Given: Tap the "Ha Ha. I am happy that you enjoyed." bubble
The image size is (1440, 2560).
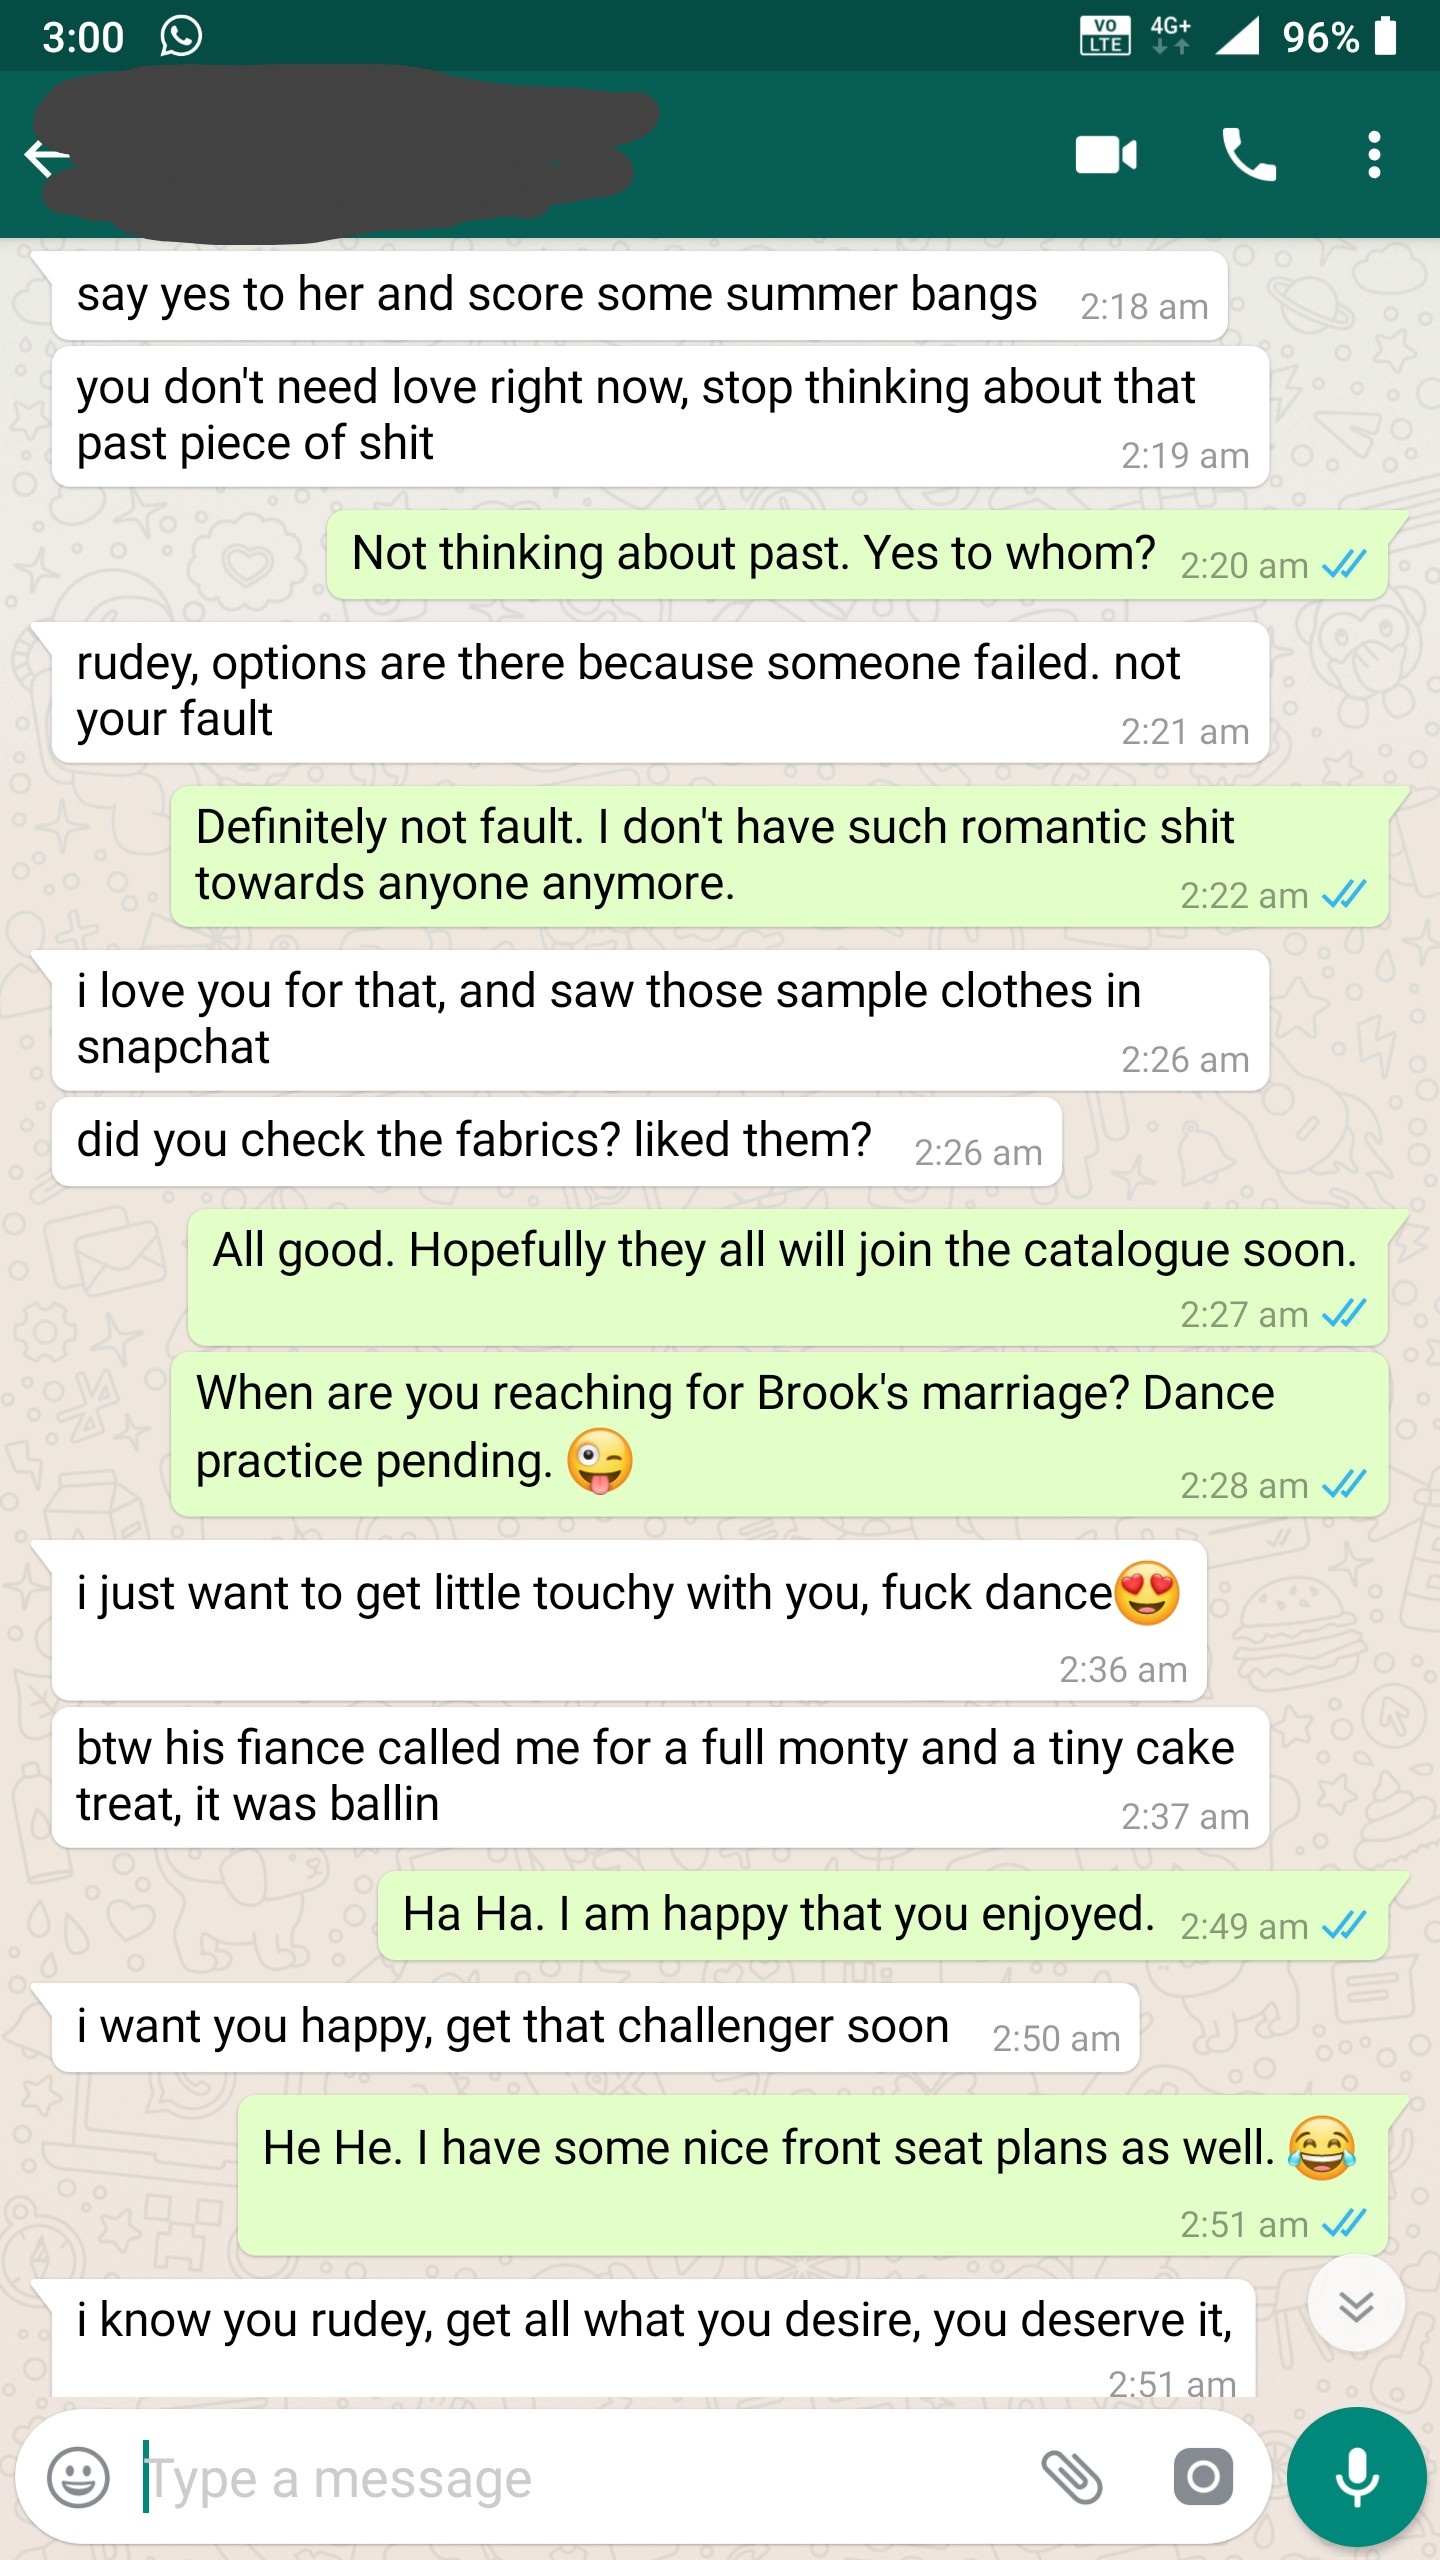Looking at the screenshot, I should point(884,1916).
